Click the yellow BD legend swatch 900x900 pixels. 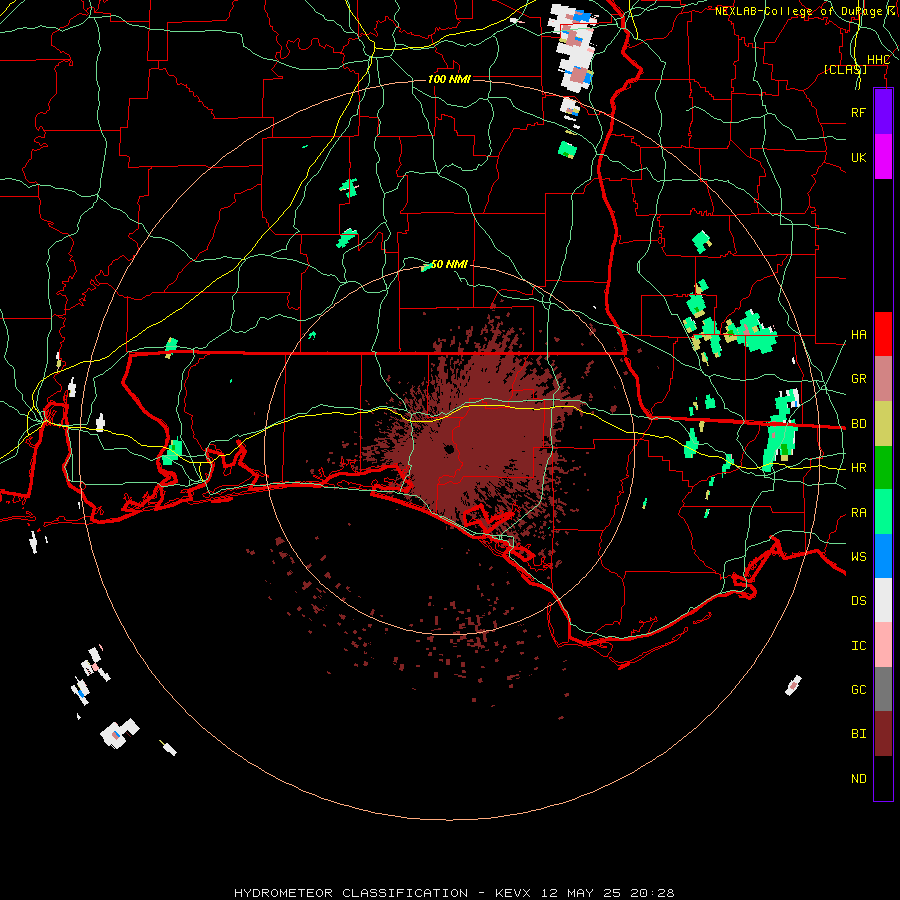coord(883,424)
